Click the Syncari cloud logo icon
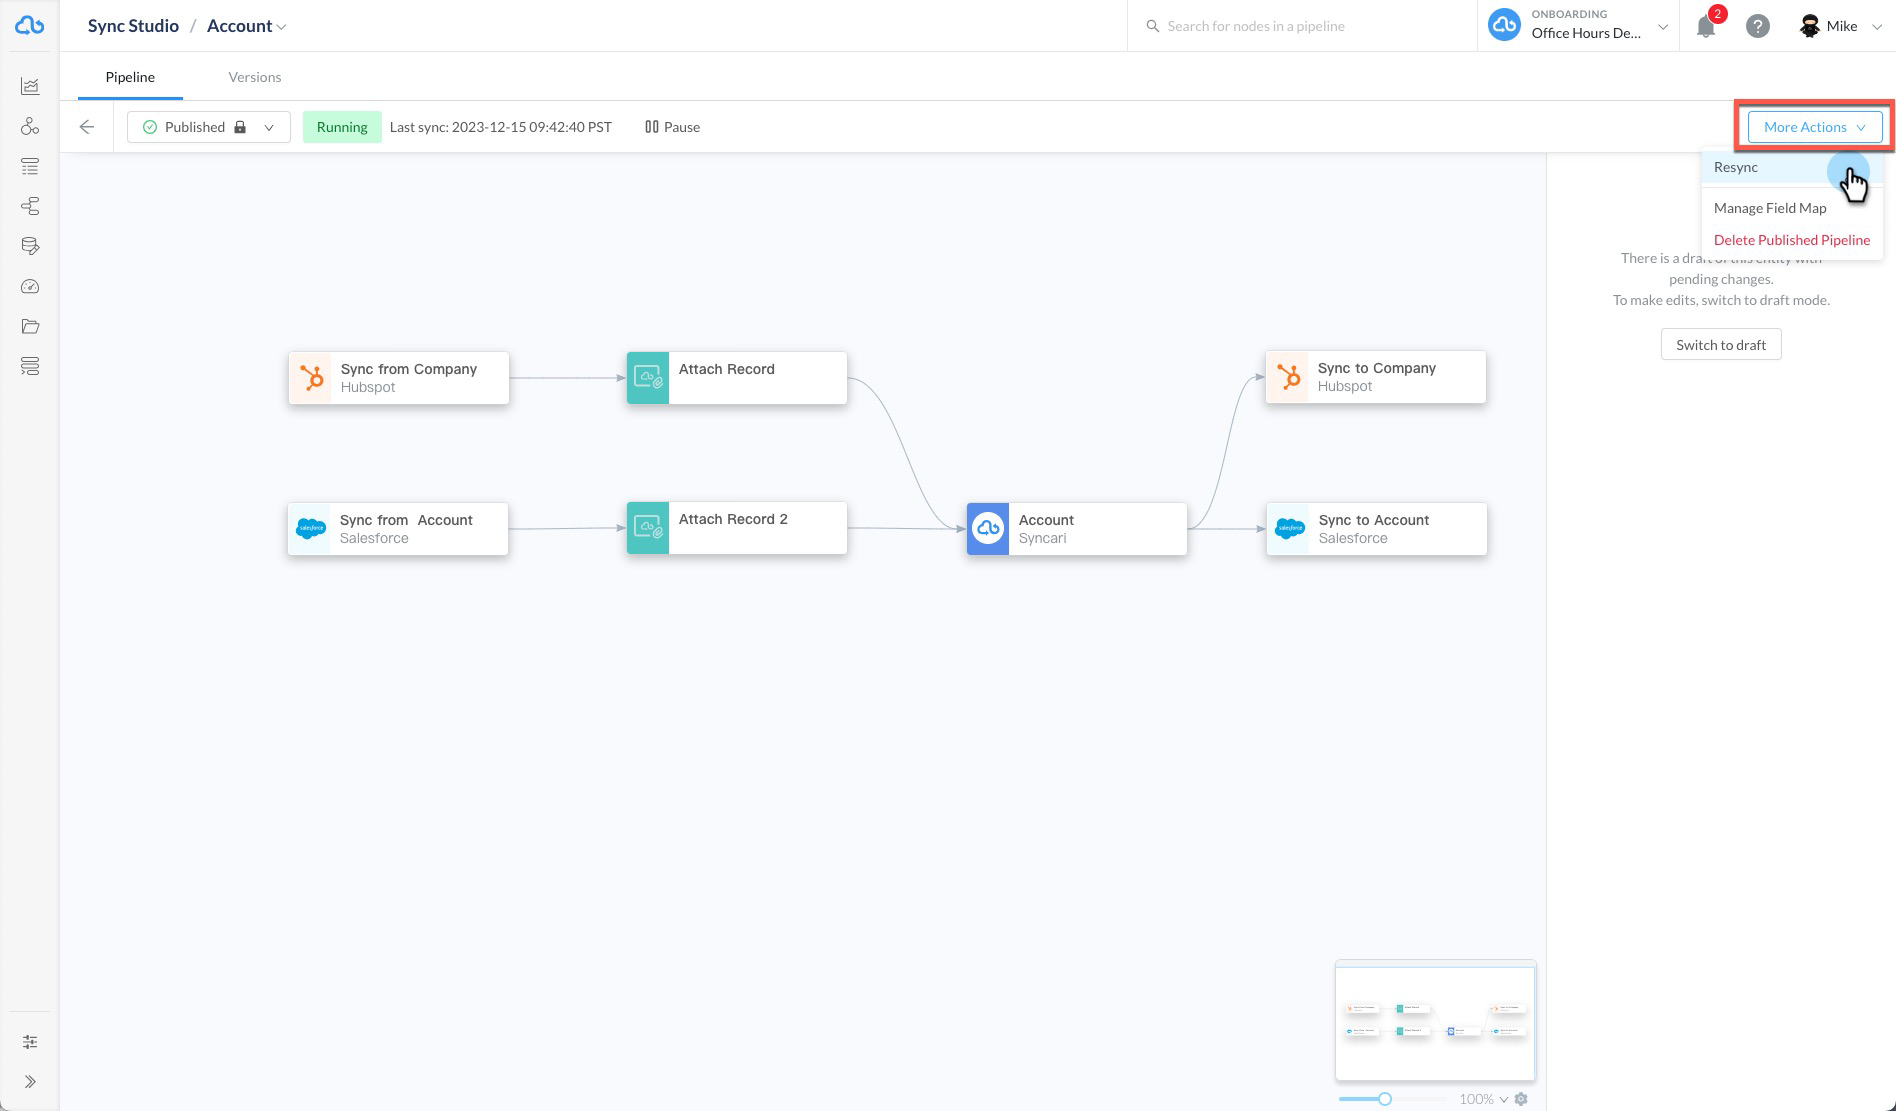1896x1111 pixels. tap(30, 26)
